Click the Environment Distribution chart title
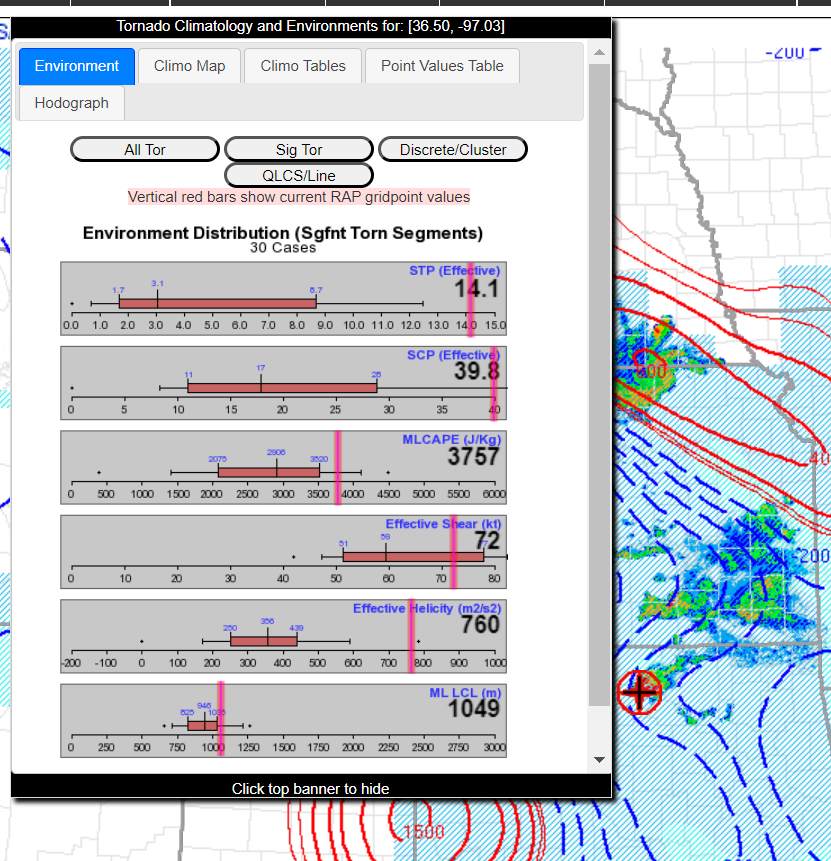This screenshot has width=831, height=861. pos(283,233)
